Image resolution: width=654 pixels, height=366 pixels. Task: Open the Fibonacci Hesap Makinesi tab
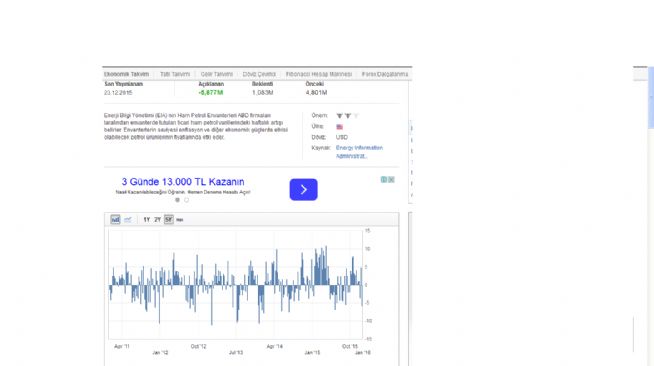click(319, 74)
